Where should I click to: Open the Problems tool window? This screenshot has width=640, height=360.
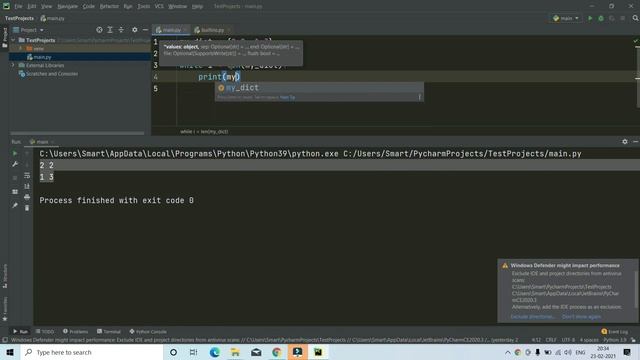tap(76, 331)
